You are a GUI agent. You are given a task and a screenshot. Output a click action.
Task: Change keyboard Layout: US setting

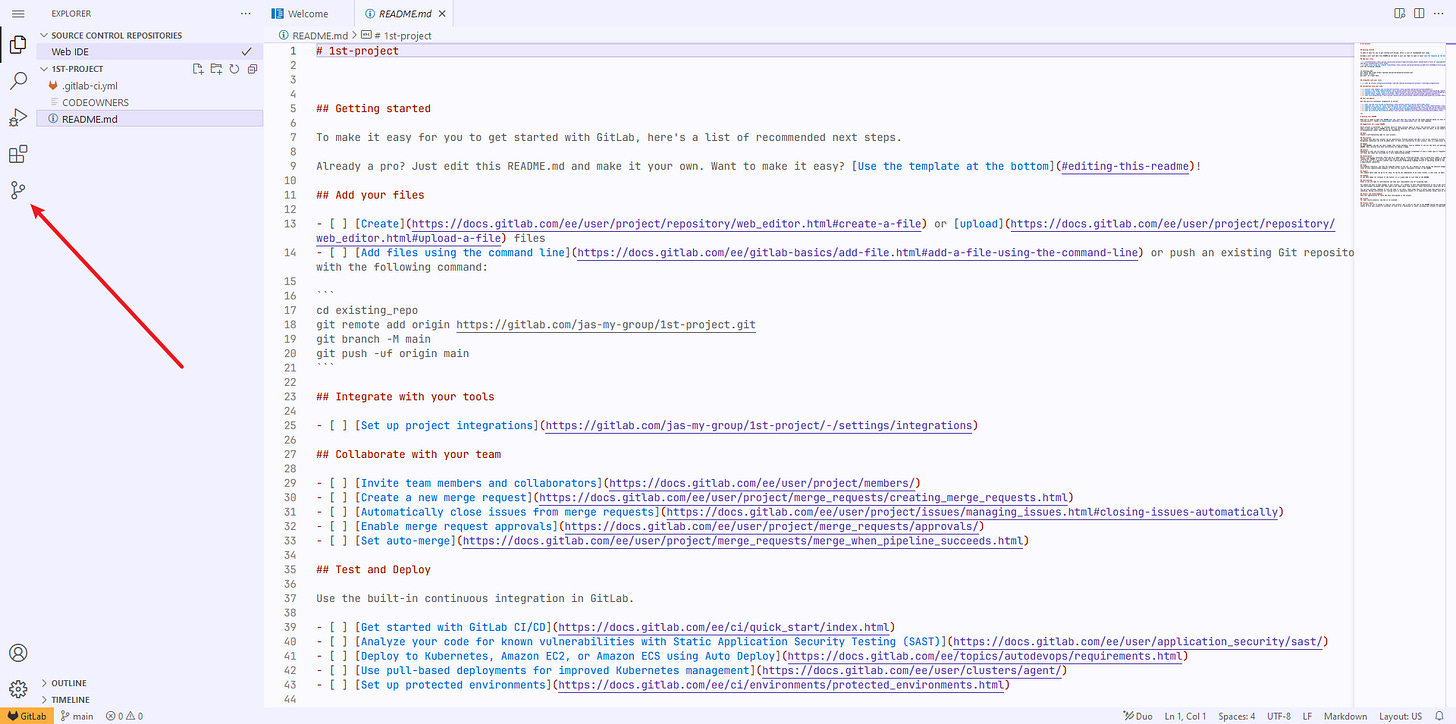tap(1400, 716)
